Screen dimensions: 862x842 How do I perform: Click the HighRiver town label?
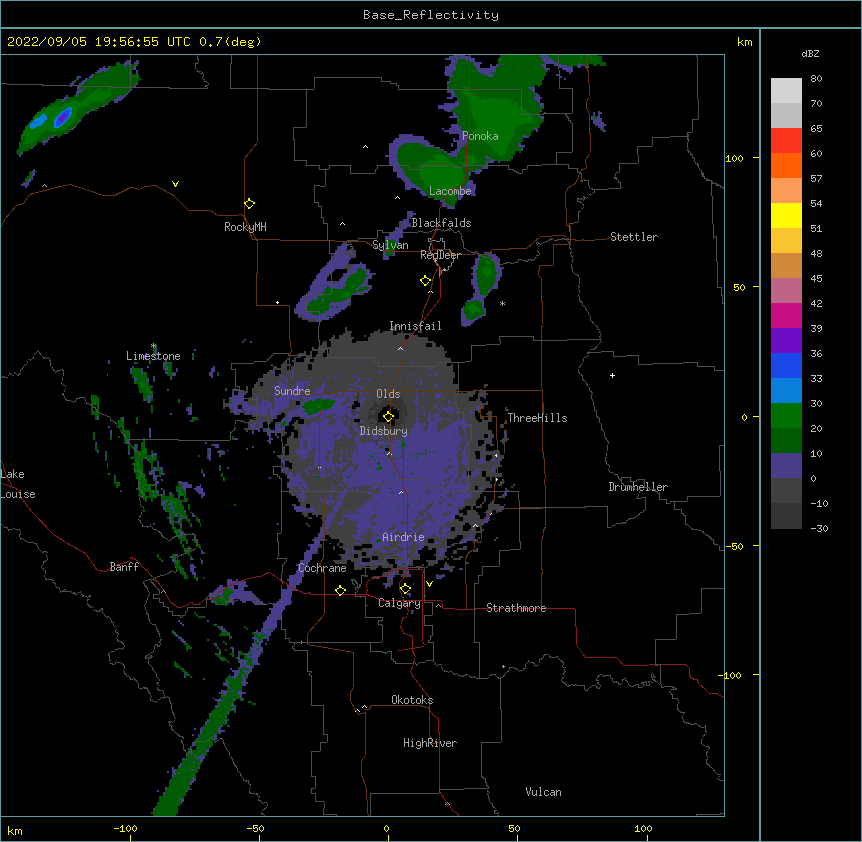pyautogui.click(x=430, y=743)
